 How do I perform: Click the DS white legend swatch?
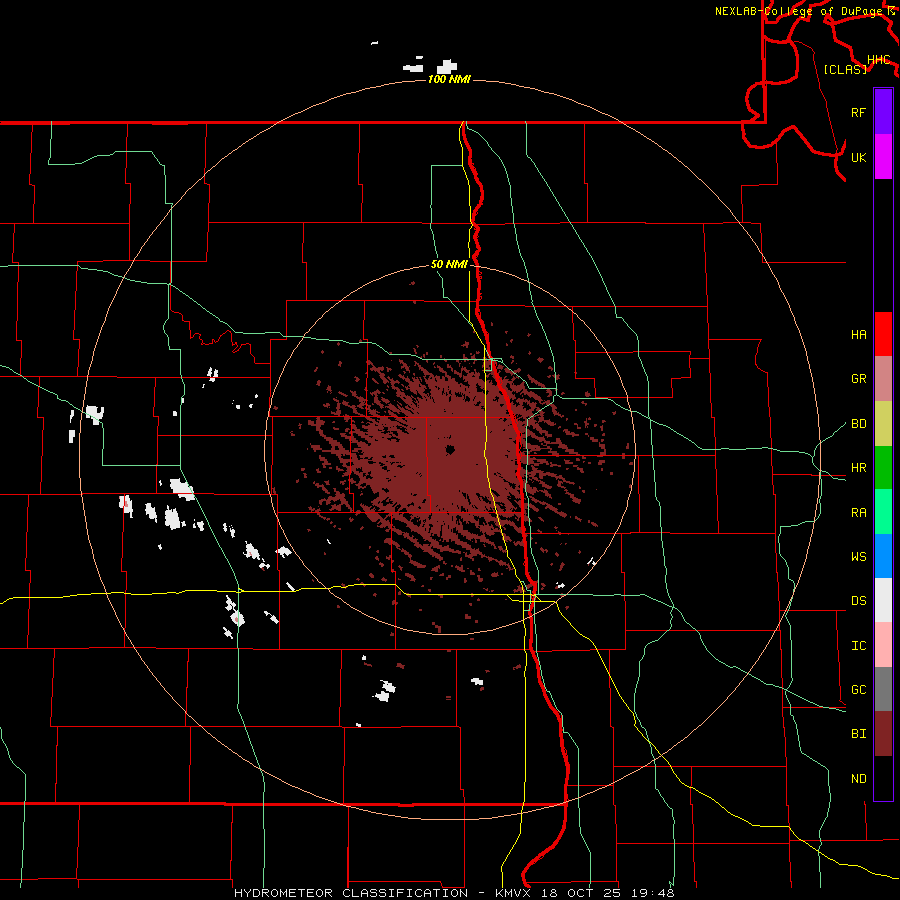883,600
